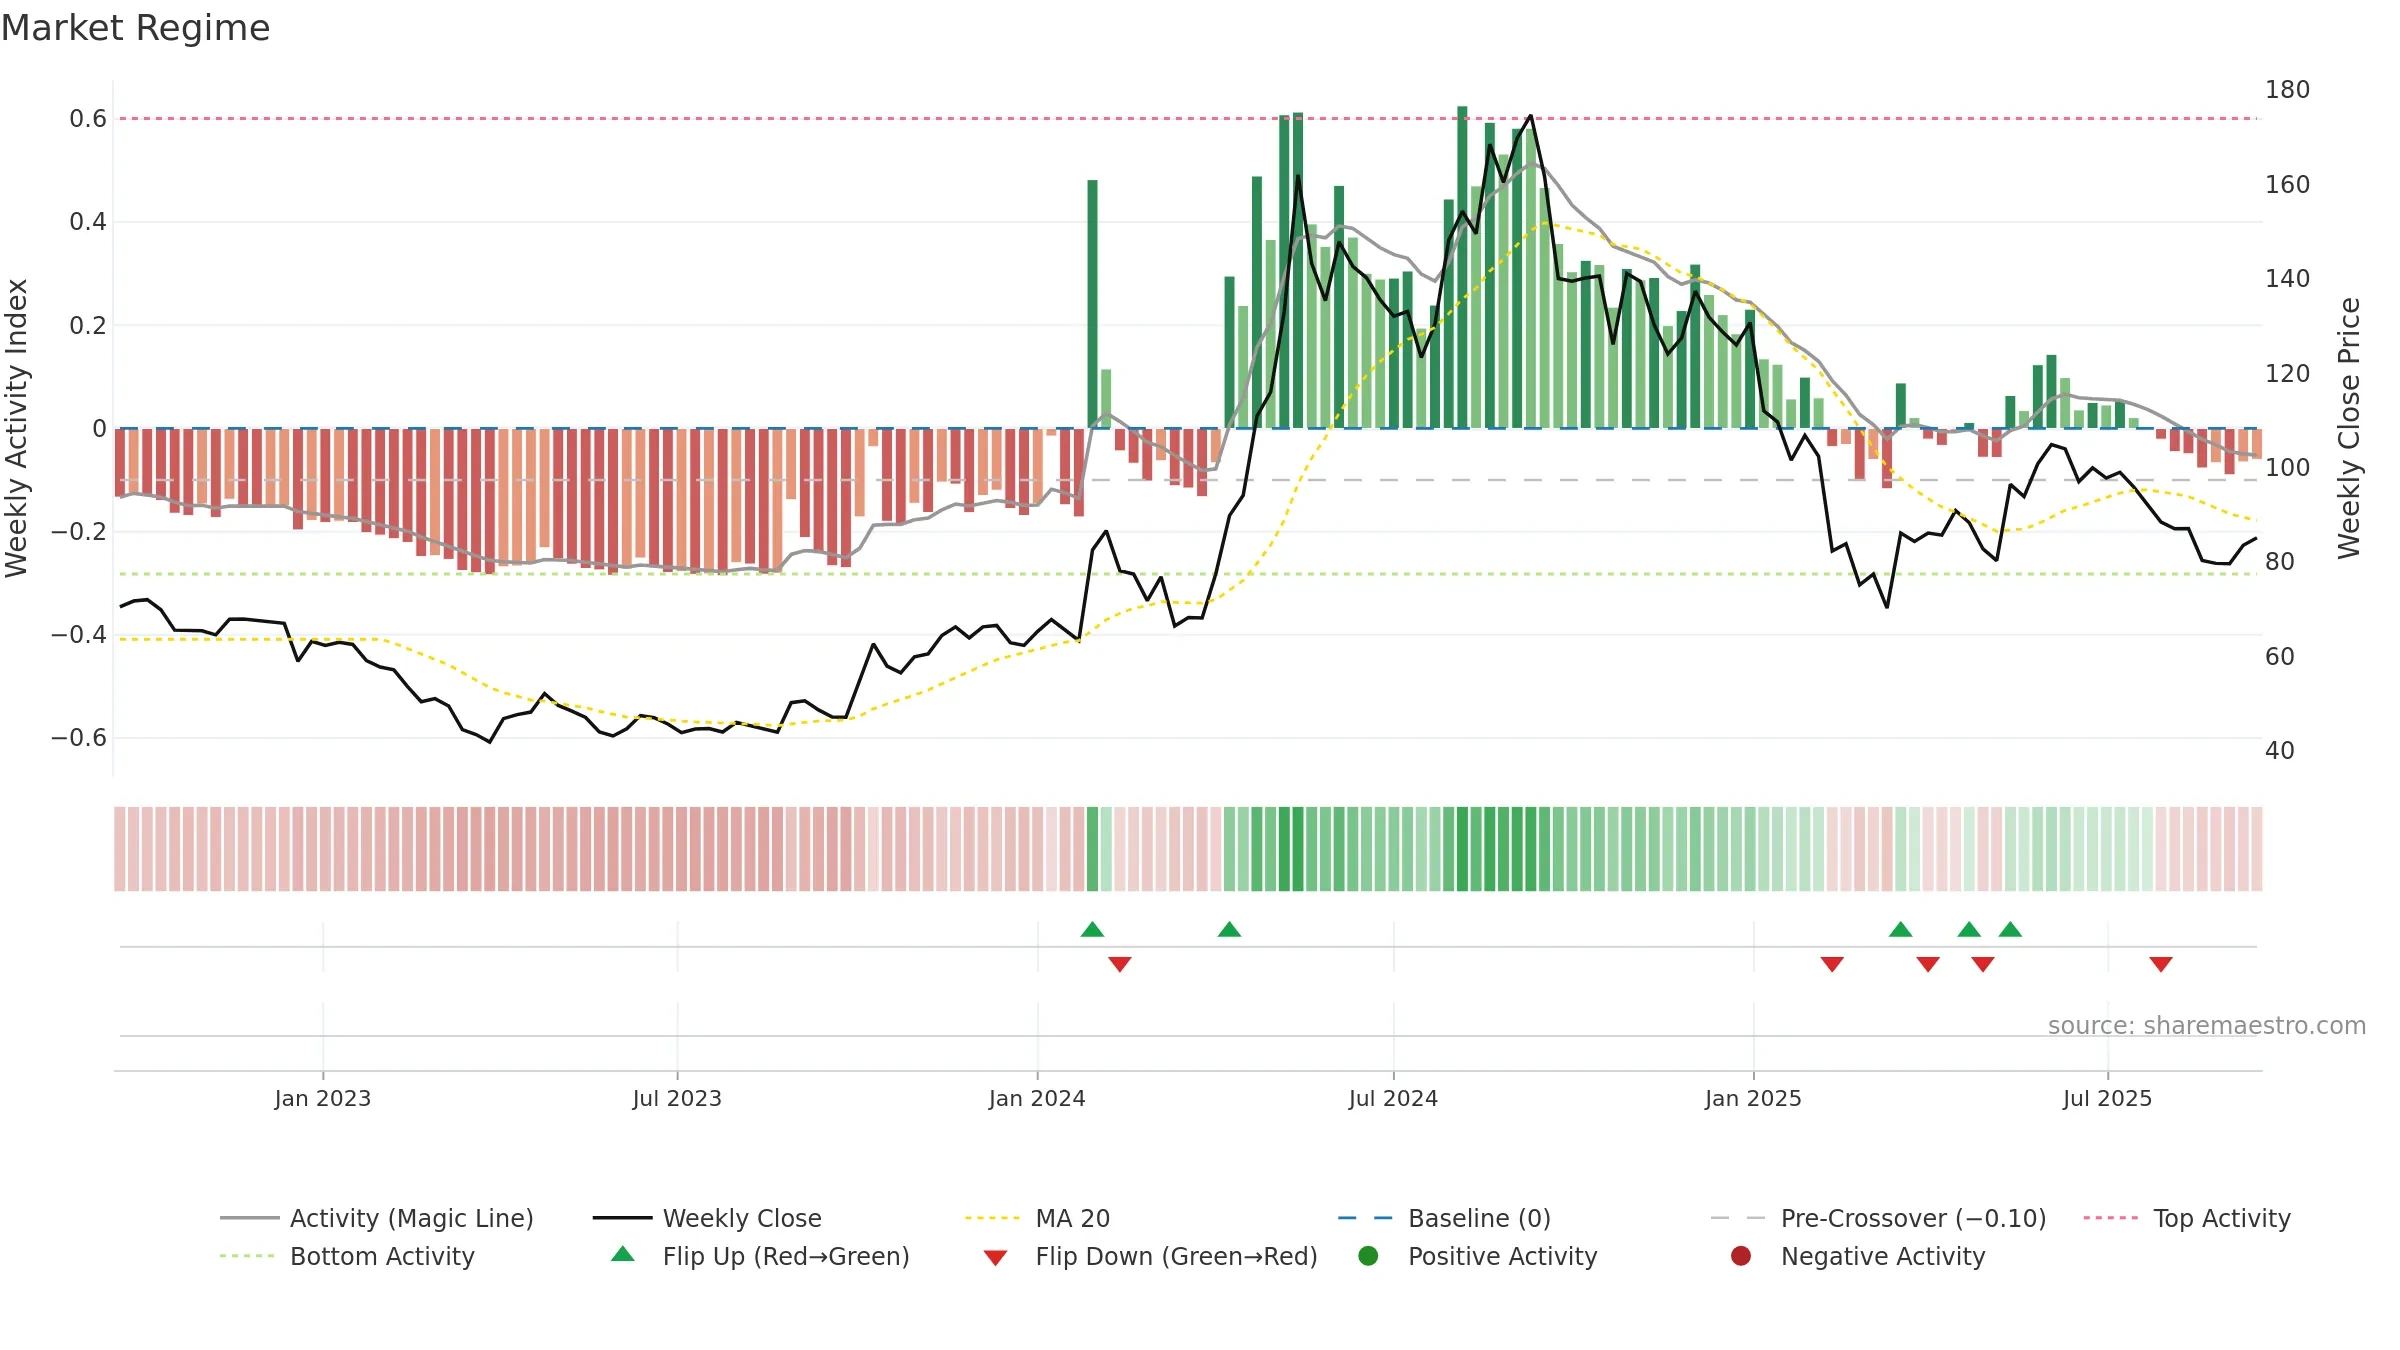Click the first red flip-down marker after Jan 2025

pos(1832,964)
